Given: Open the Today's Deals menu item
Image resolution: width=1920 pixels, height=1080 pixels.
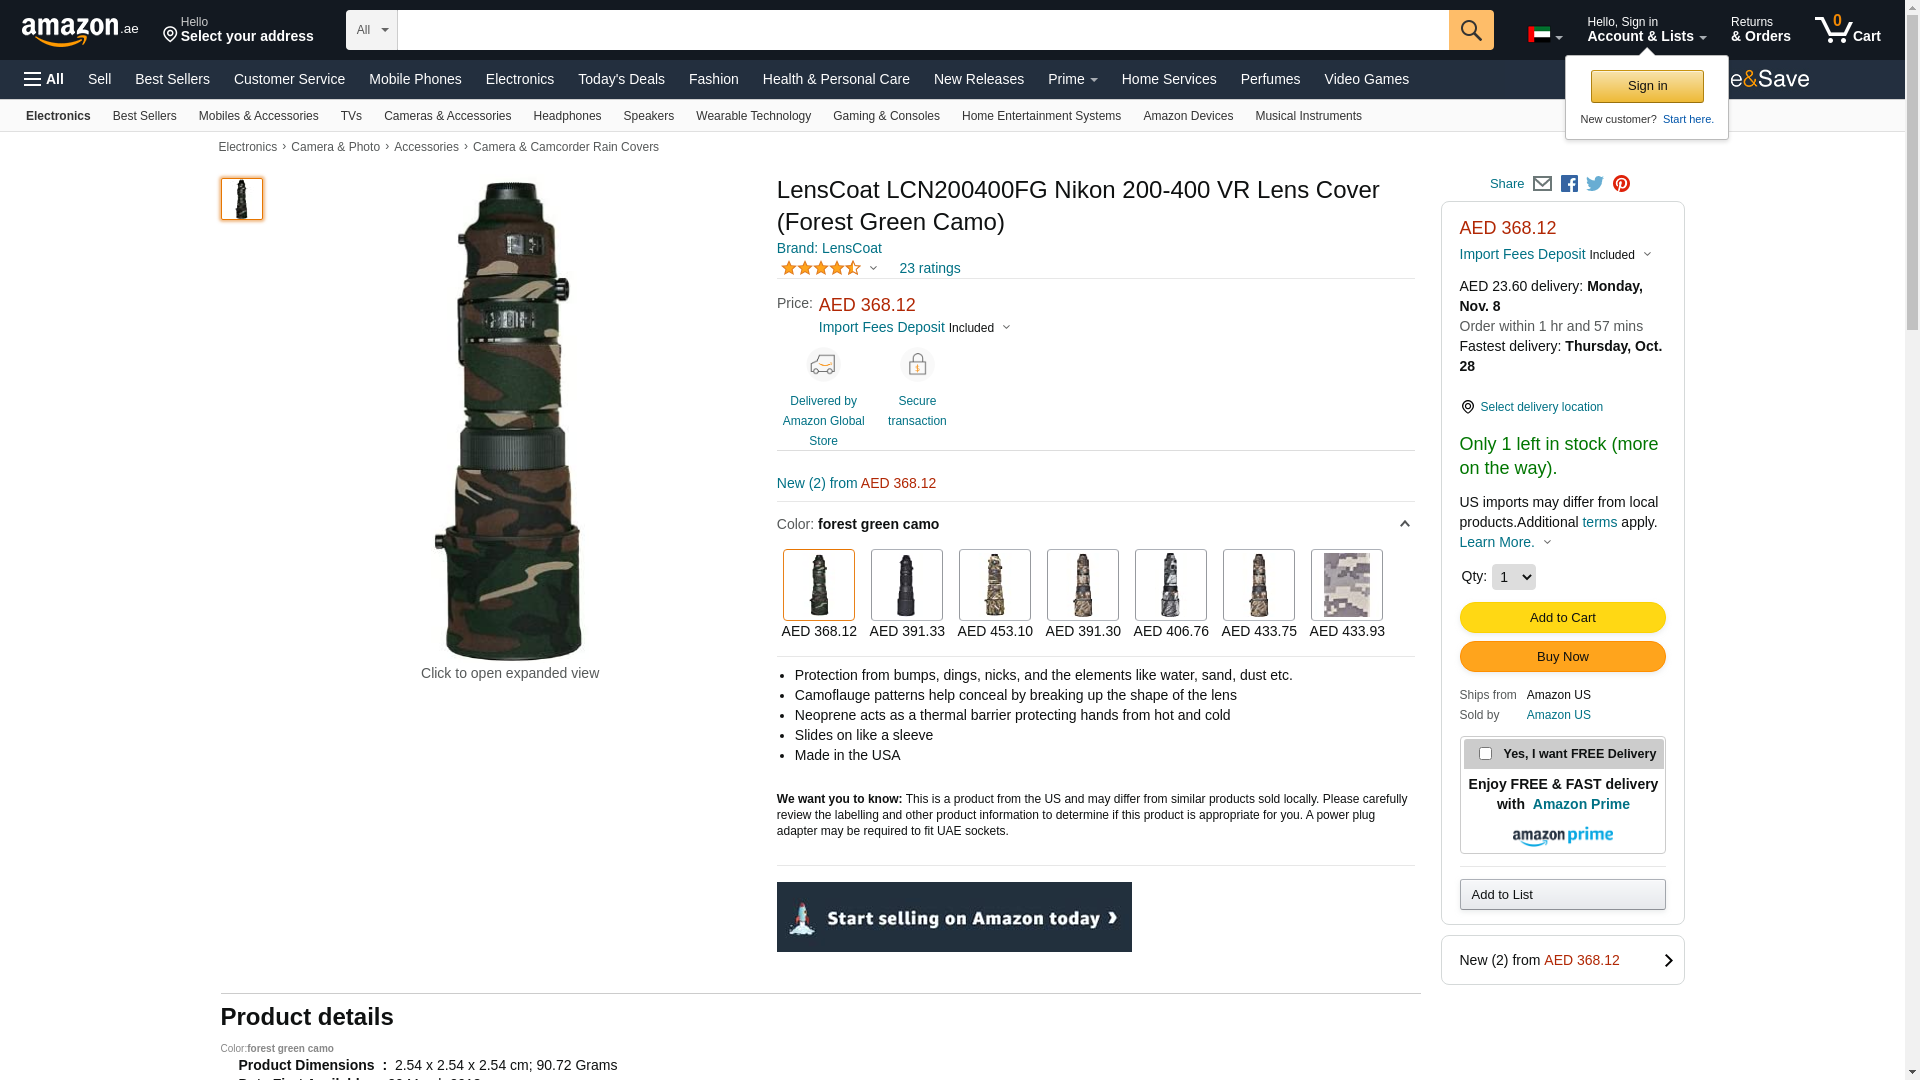Looking at the screenshot, I should [x=621, y=79].
